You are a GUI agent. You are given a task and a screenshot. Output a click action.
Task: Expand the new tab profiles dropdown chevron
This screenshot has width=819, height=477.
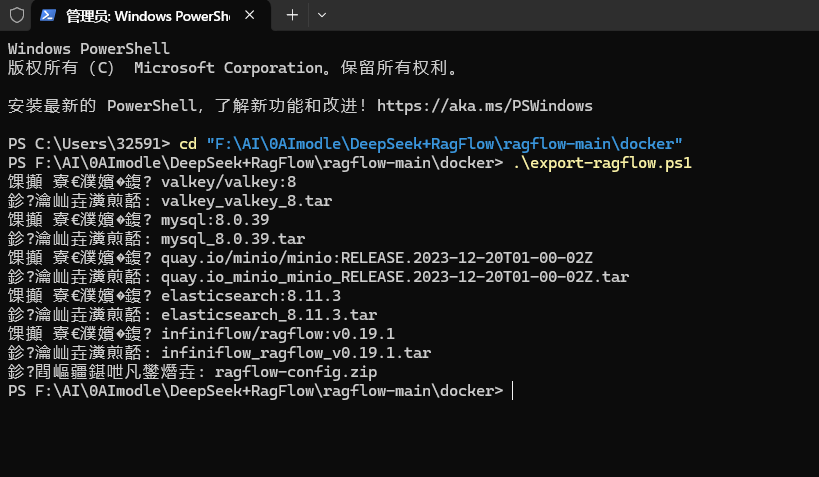click(322, 15)
